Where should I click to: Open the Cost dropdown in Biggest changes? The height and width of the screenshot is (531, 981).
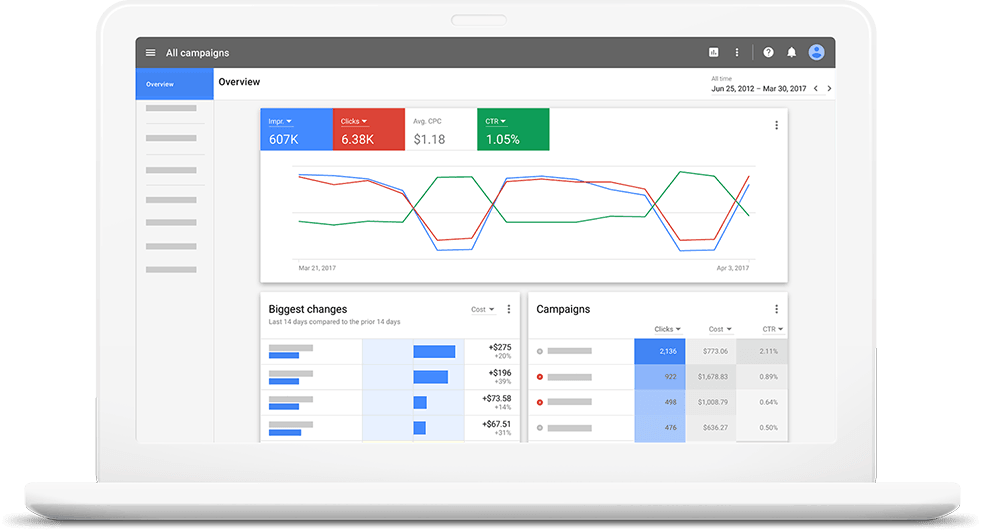point(483,310)
